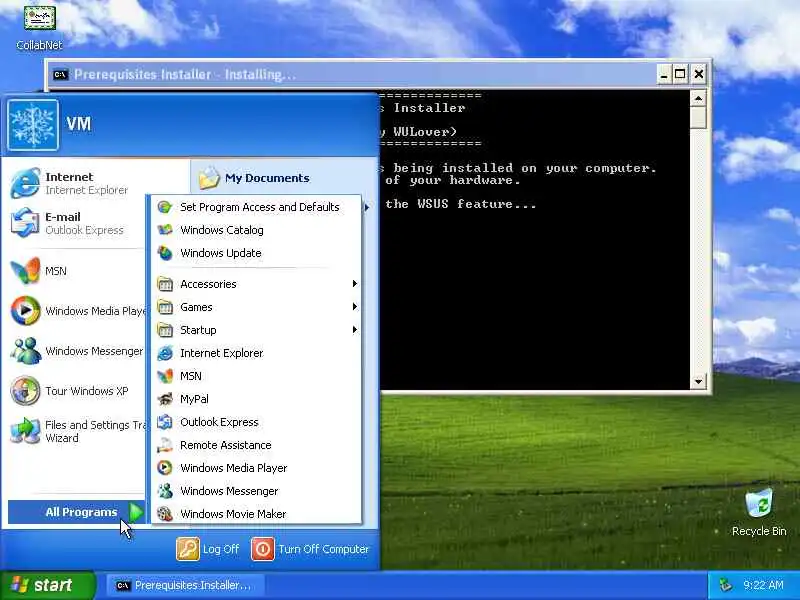
Task: Click console scrollbar up arrow
Action: pyautogui.click(x=698, y=97)
